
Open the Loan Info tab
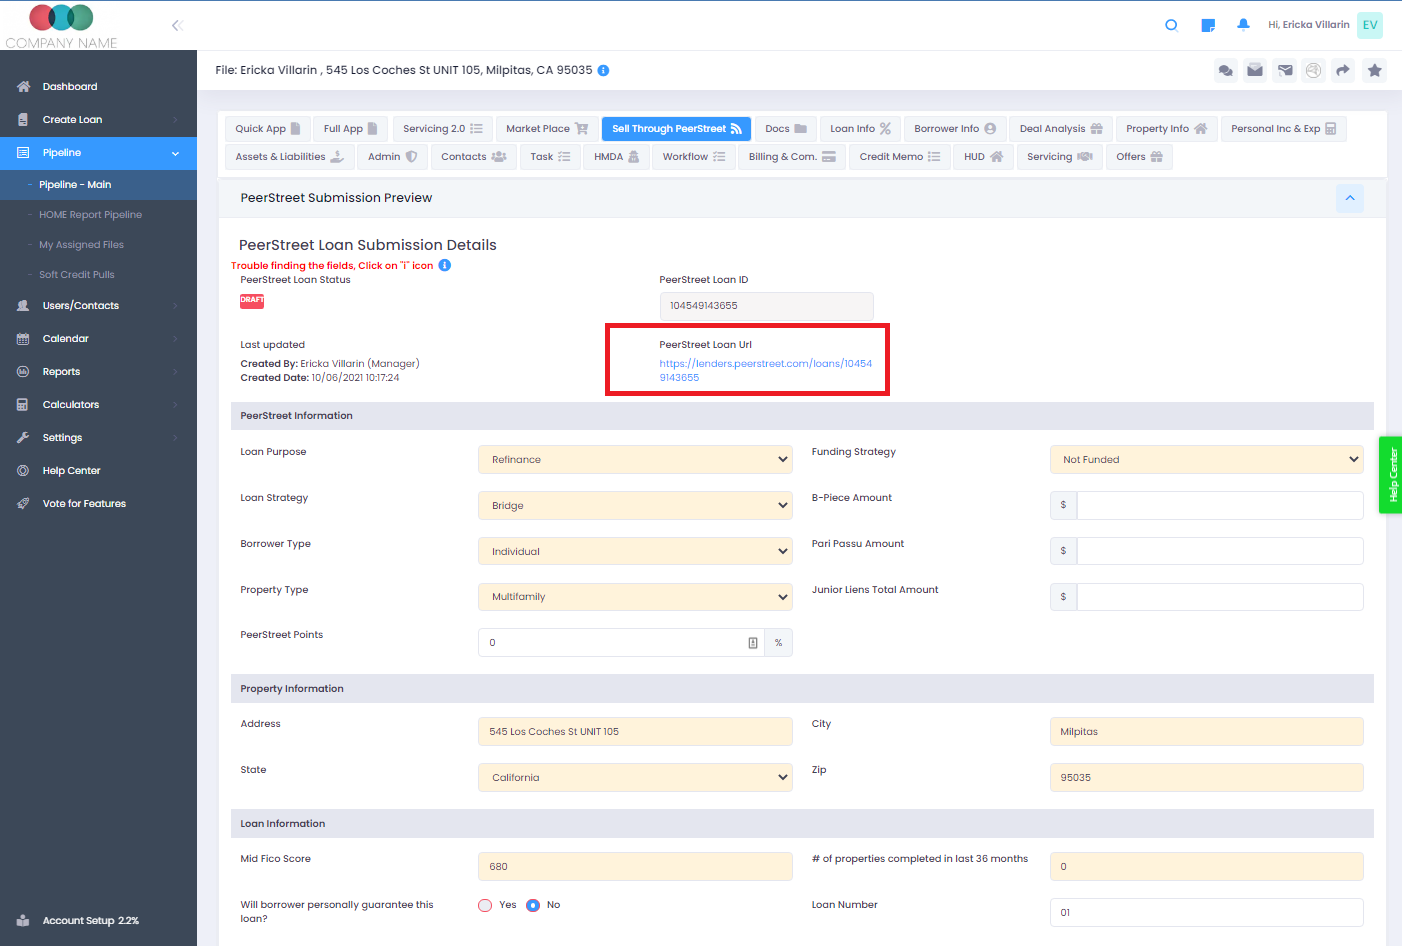tap(860, 129)
